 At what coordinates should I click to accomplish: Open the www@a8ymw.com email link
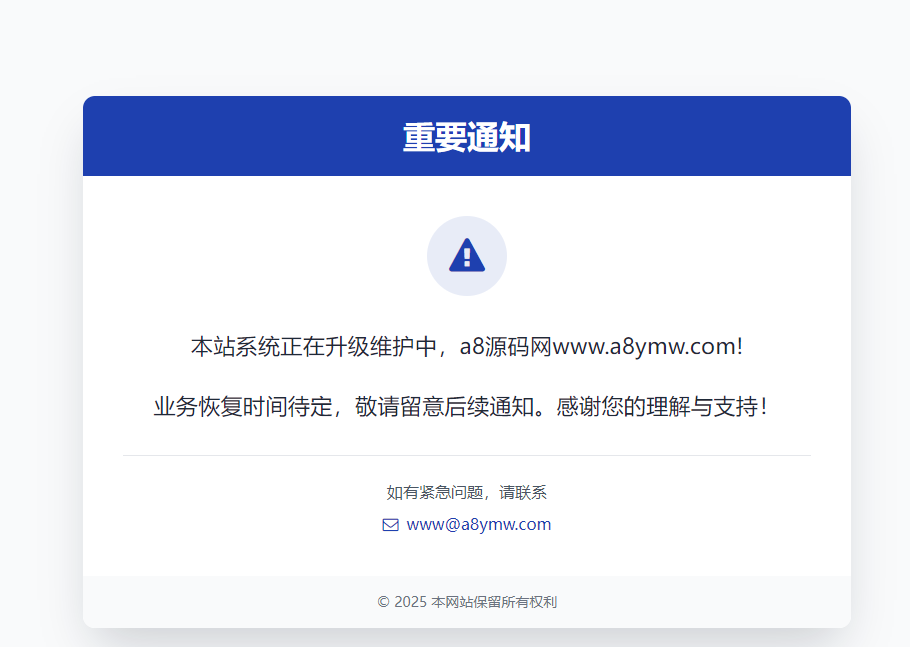pos(478,525)
